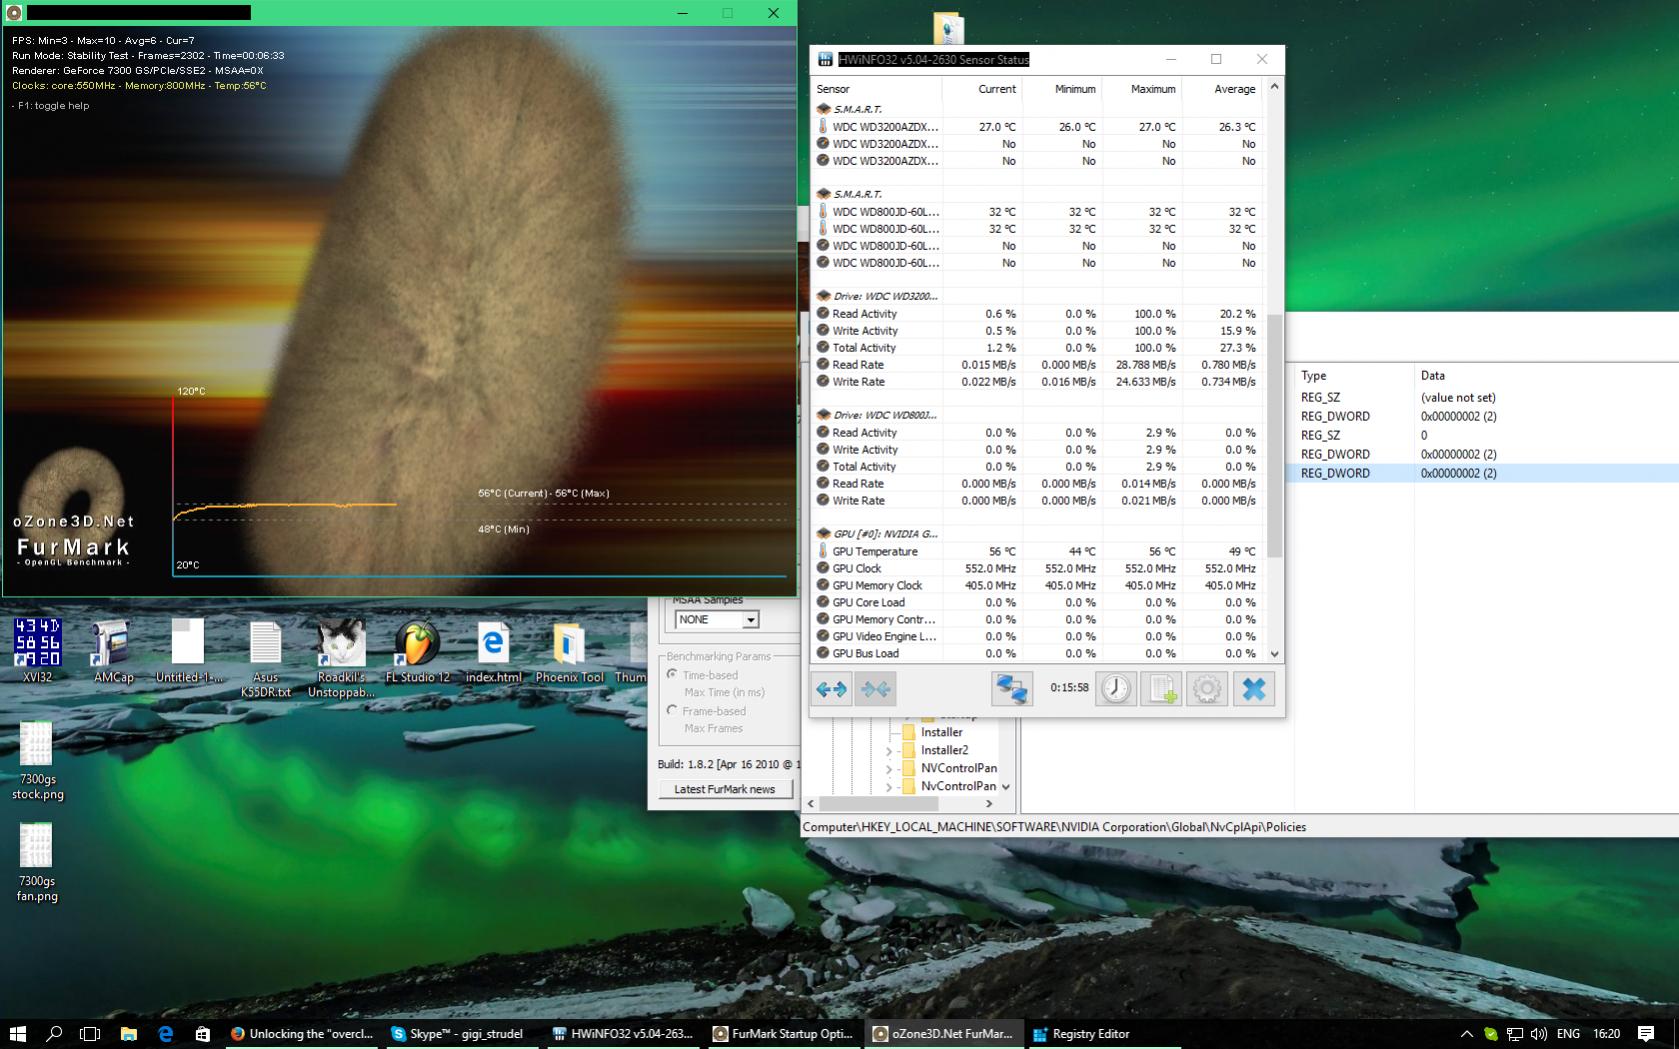The height and width of the screenshot is (1049, 1679).
Task: Close sensor window with blue X icon
Action: coord(1253,689)
